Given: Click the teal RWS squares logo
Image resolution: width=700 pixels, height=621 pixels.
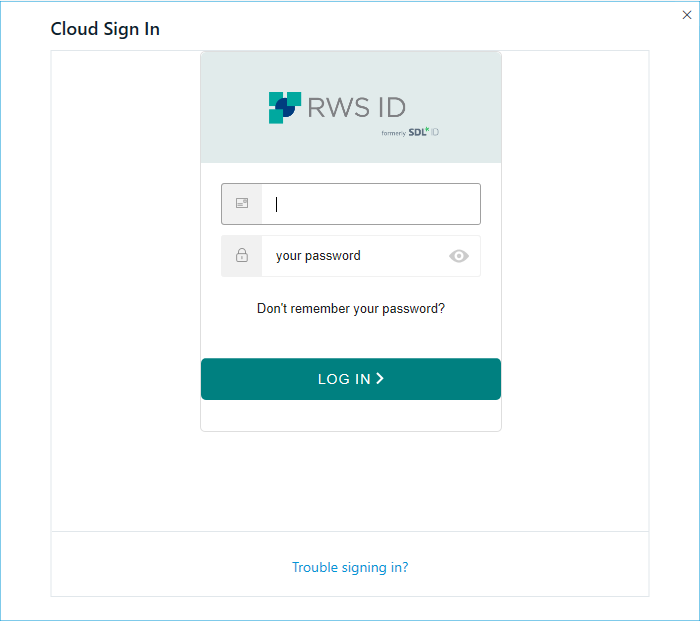Looking at the screenshot, I should click(285, 108).
